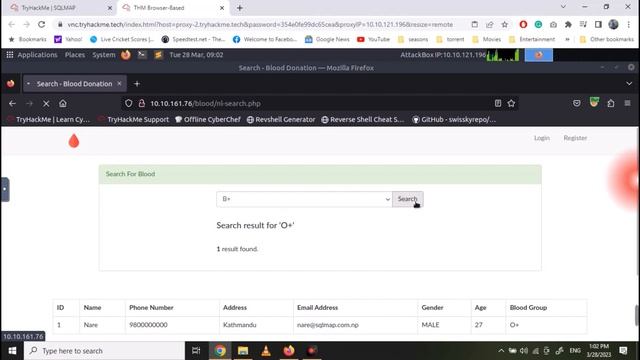Bookmark this Chrome page with star icon

[504, 24]
